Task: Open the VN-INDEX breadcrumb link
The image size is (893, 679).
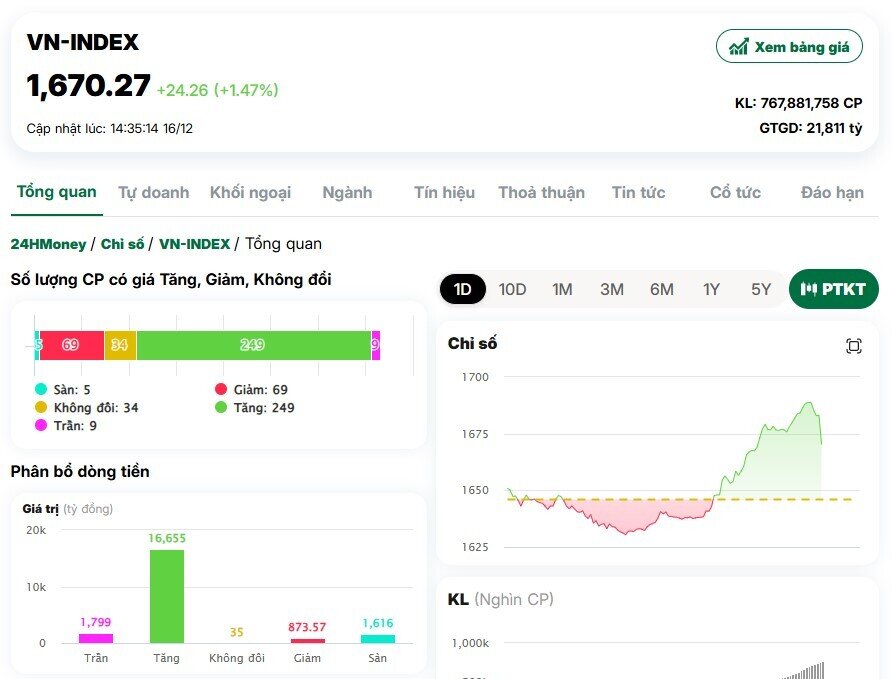Action: [x=194, y=243]
